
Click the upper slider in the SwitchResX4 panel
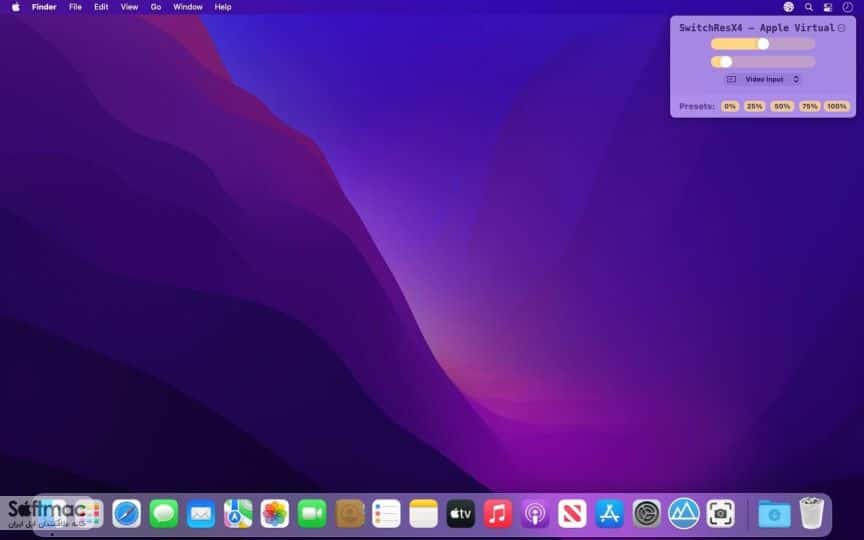pyautogui.click(x=763, y=44)
